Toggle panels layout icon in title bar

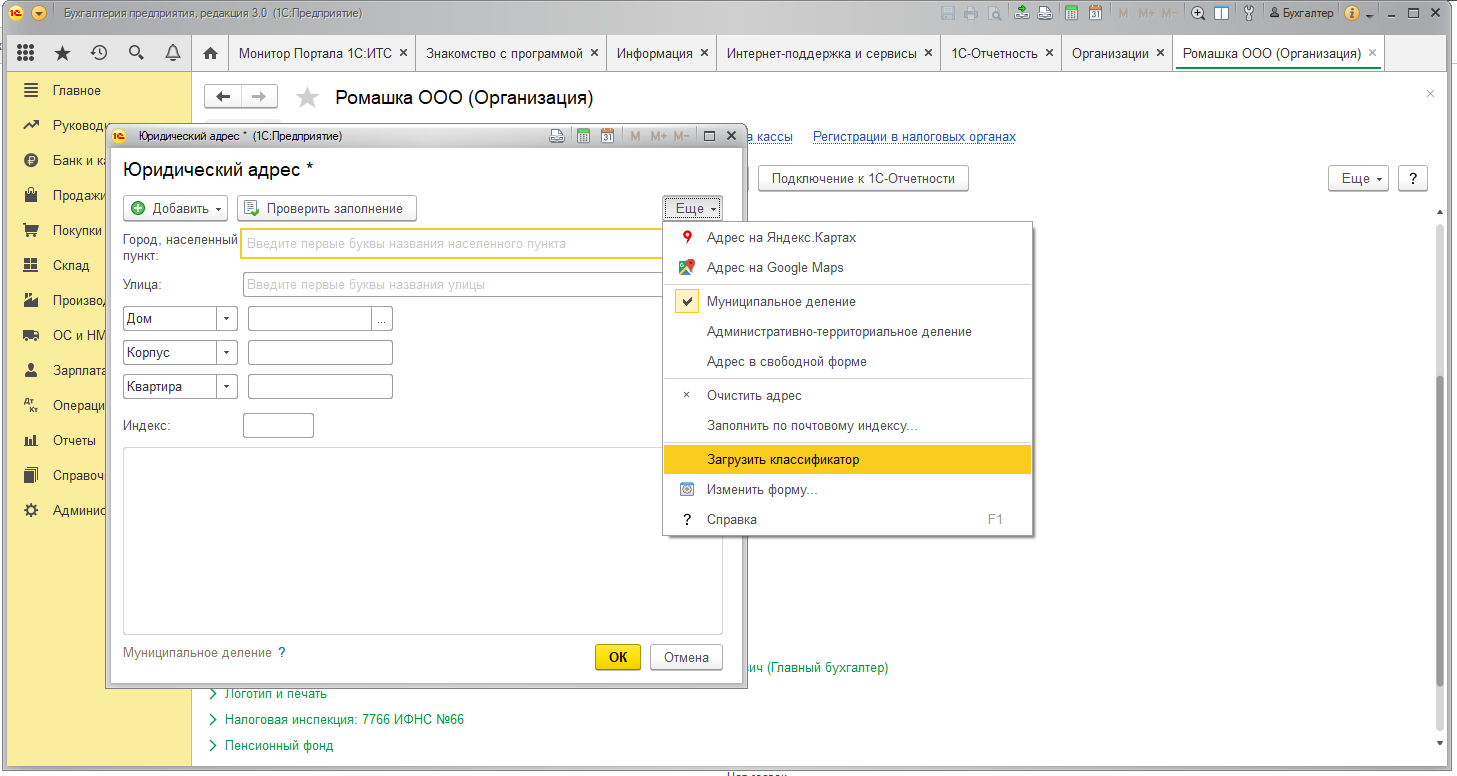click(x=1221, y=13)
